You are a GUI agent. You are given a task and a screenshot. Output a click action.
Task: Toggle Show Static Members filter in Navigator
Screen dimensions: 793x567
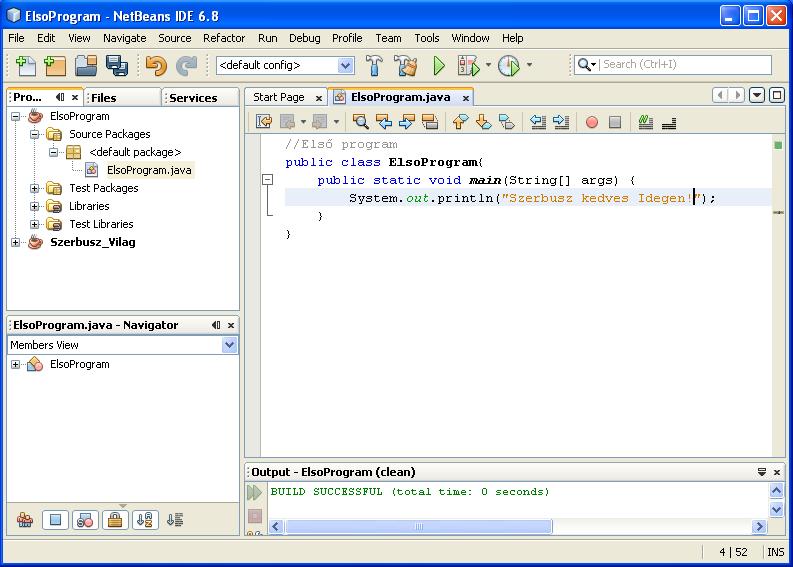point(85,520)
